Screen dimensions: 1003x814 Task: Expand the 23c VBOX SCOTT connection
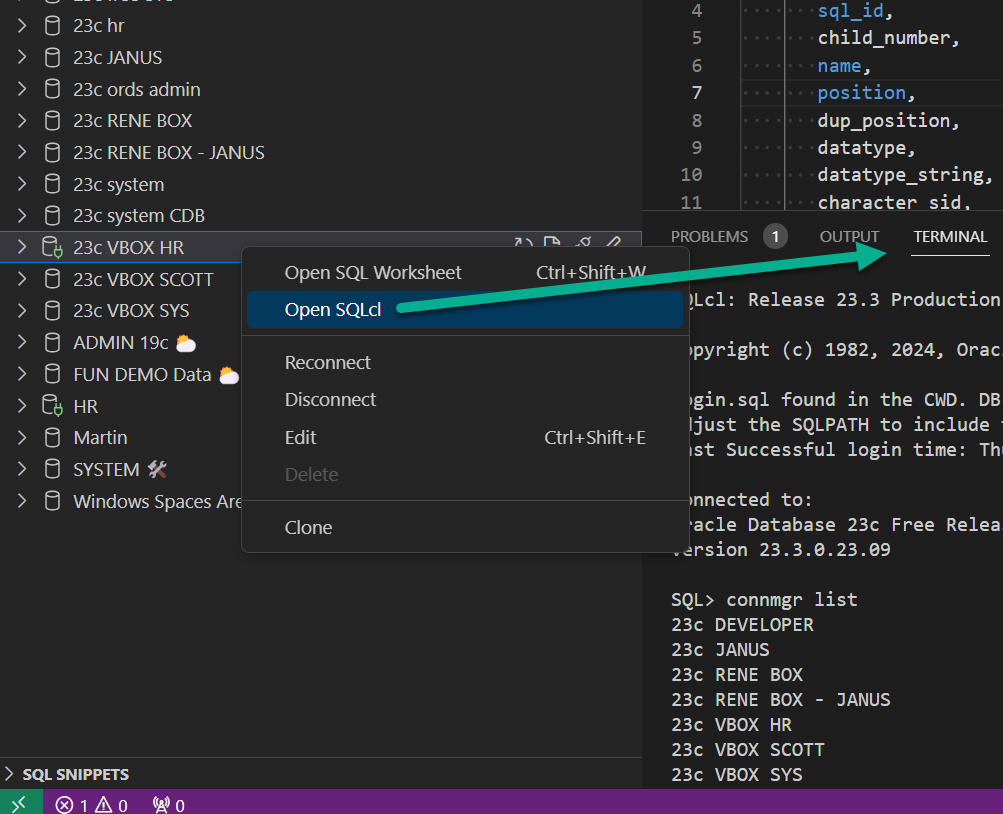click(22, 279)
